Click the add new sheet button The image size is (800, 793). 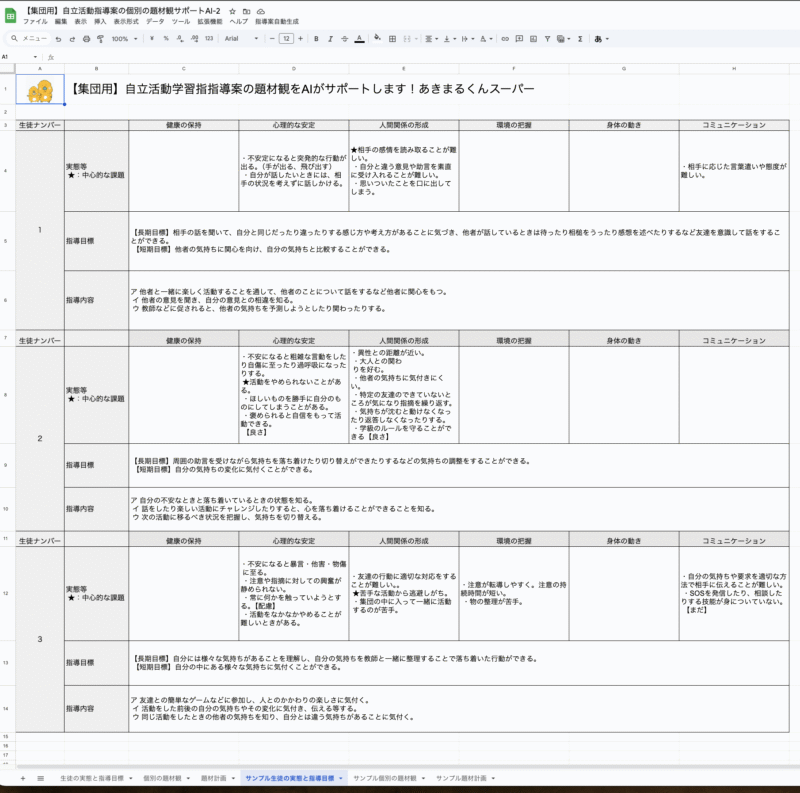point(23,778)
